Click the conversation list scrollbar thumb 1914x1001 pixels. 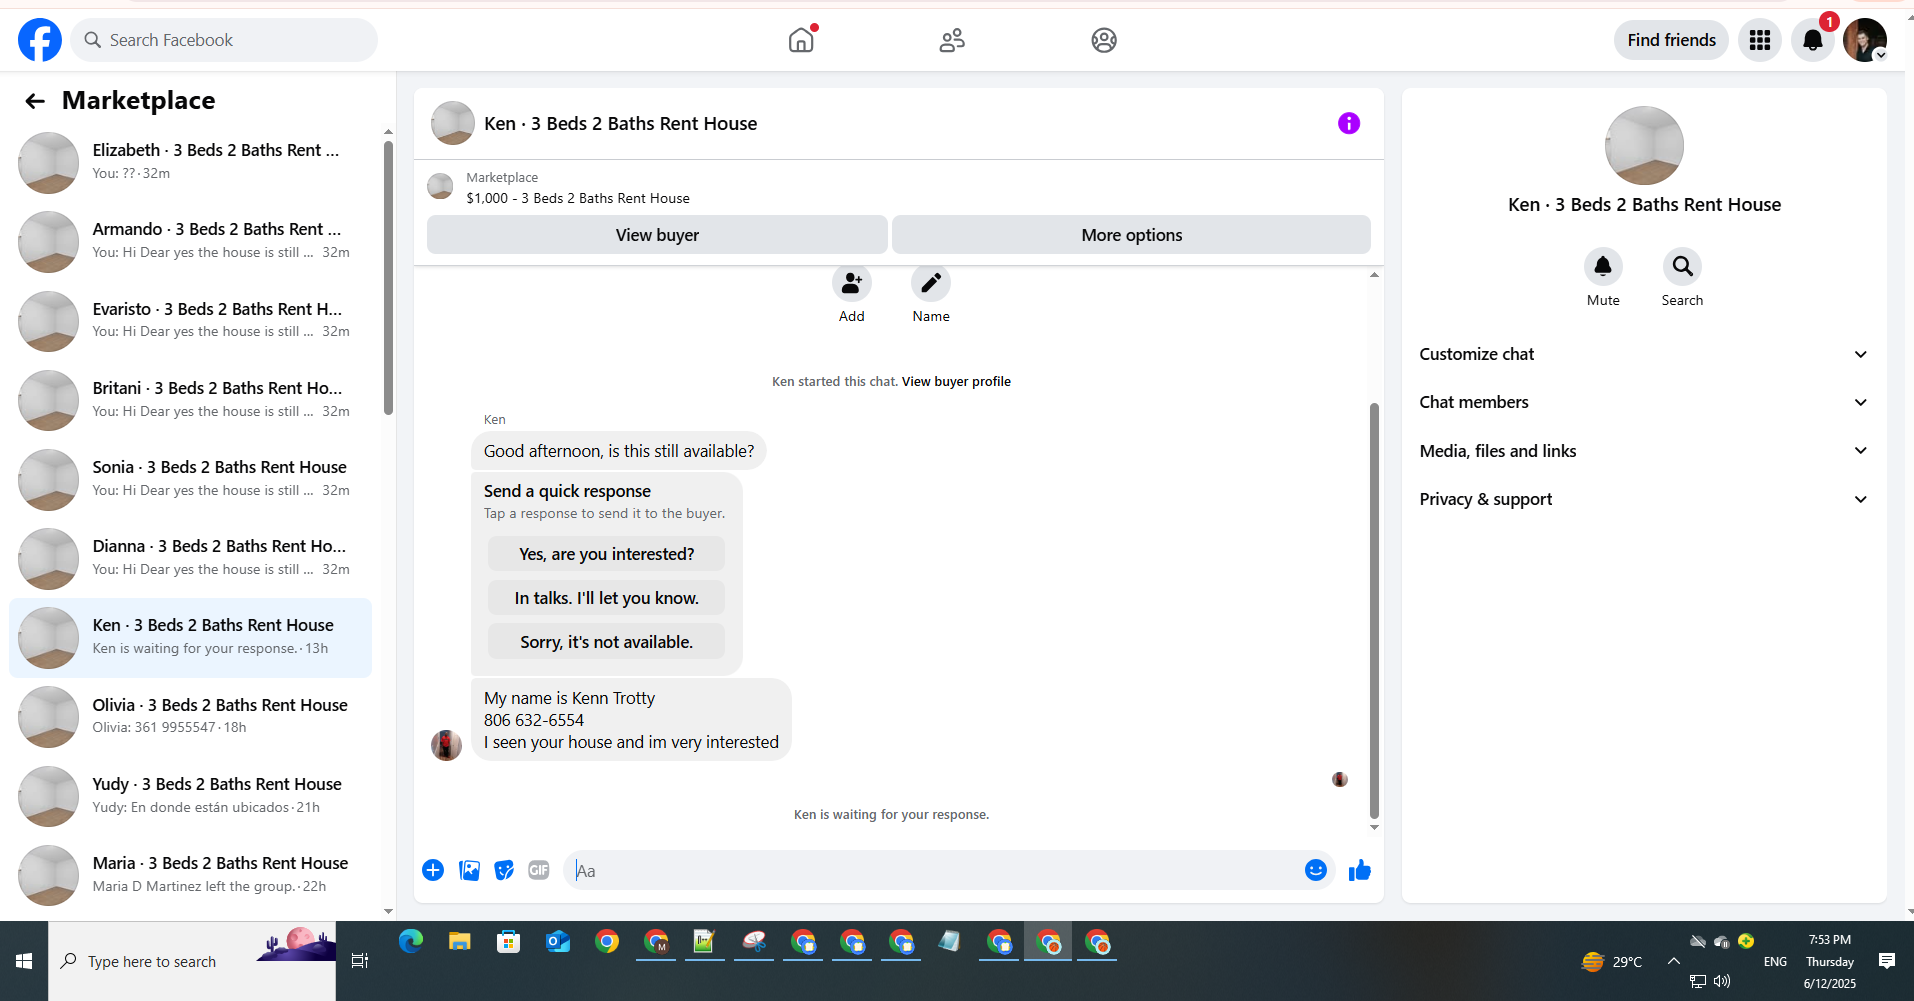[x=388, y=278]
